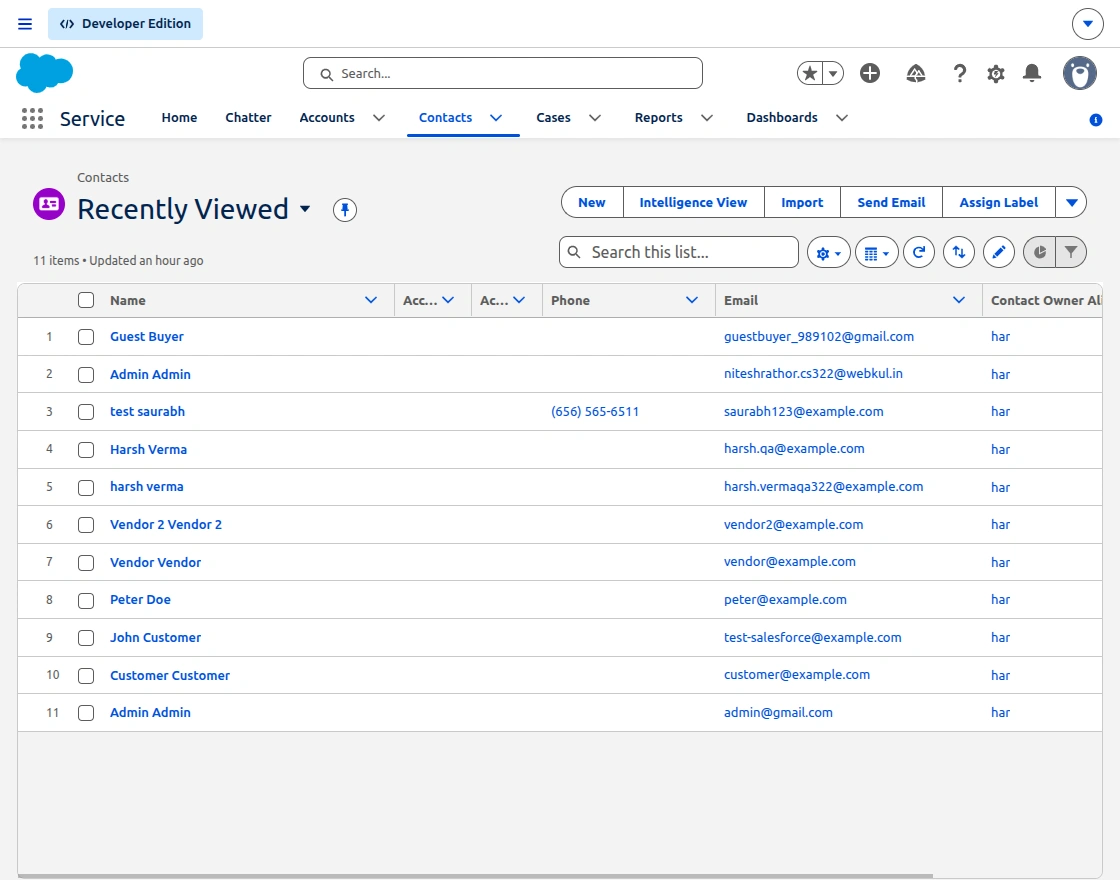Click the blue info icon at right
This screenshot has width=1120, height=880.
point(1096,120)
